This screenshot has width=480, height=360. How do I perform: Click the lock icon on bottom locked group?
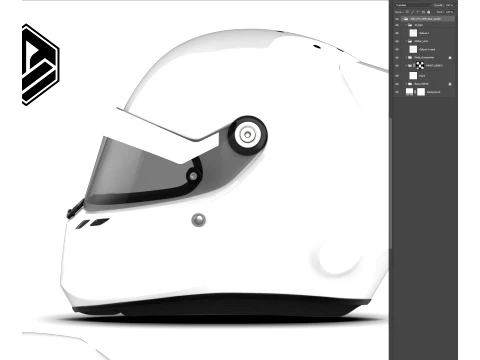450,84
